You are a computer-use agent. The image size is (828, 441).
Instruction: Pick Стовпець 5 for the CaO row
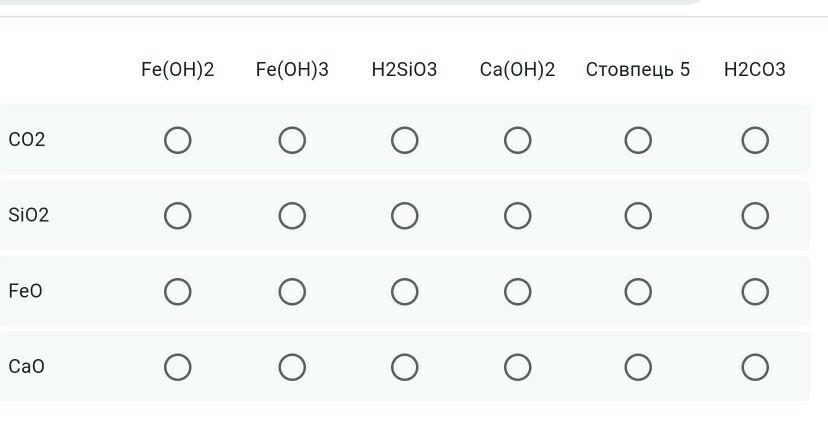tap(638, 367)
